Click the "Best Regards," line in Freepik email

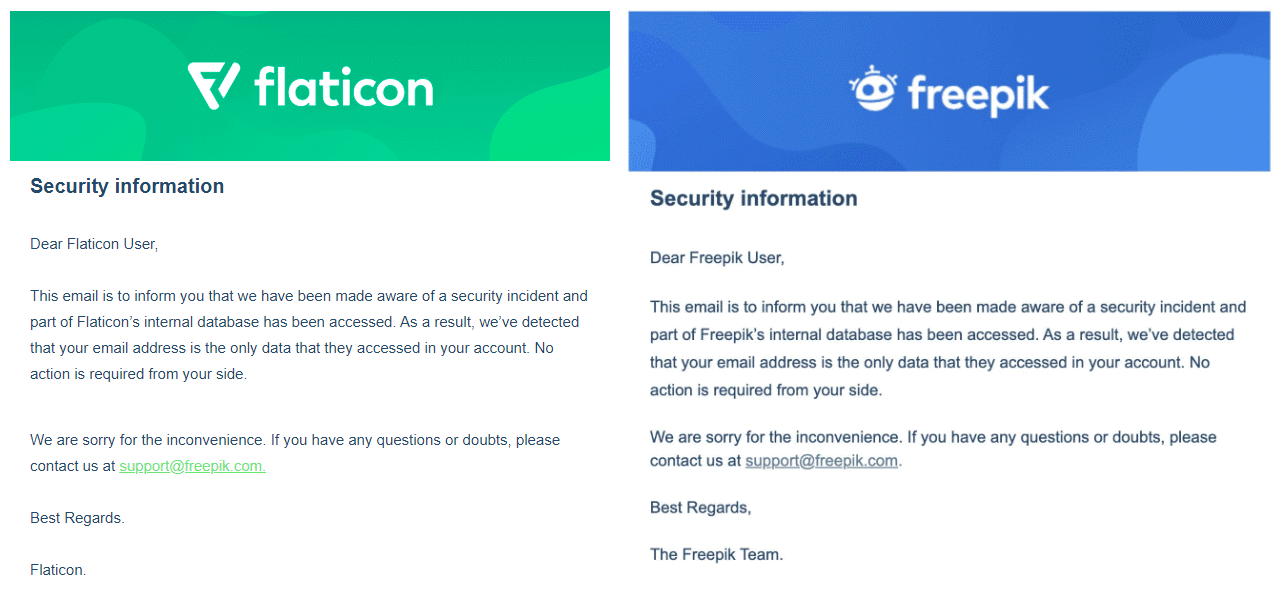[x=700, y=508]
